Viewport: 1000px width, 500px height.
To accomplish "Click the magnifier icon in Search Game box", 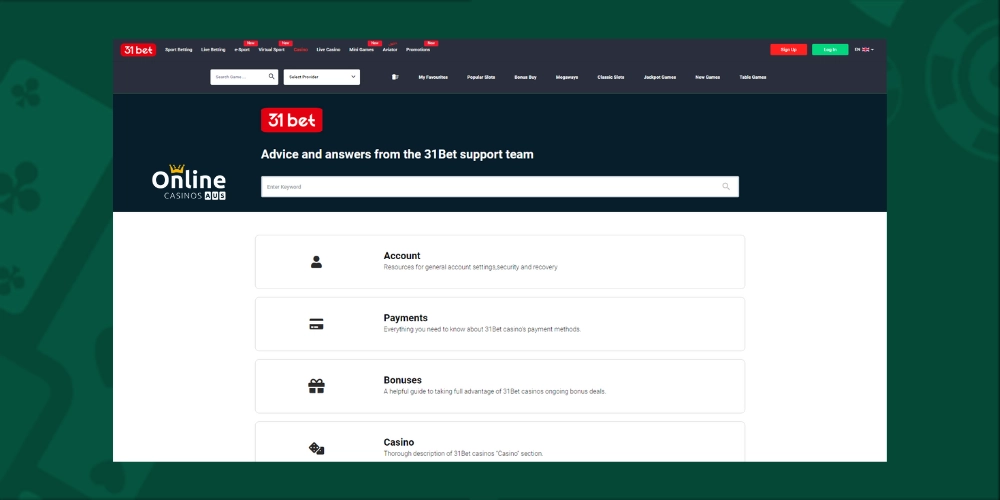I will (x=271, y=77).
